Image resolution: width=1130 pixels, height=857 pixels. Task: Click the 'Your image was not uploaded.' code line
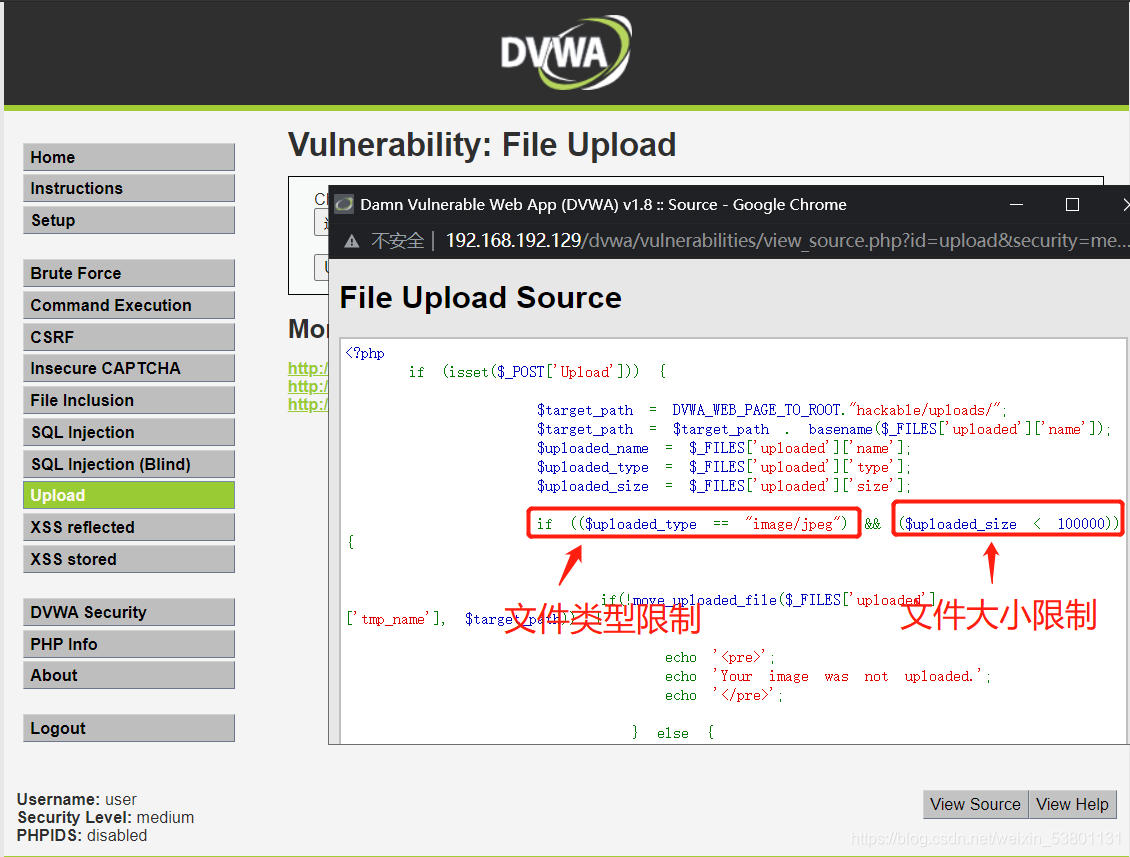(827, 676)
